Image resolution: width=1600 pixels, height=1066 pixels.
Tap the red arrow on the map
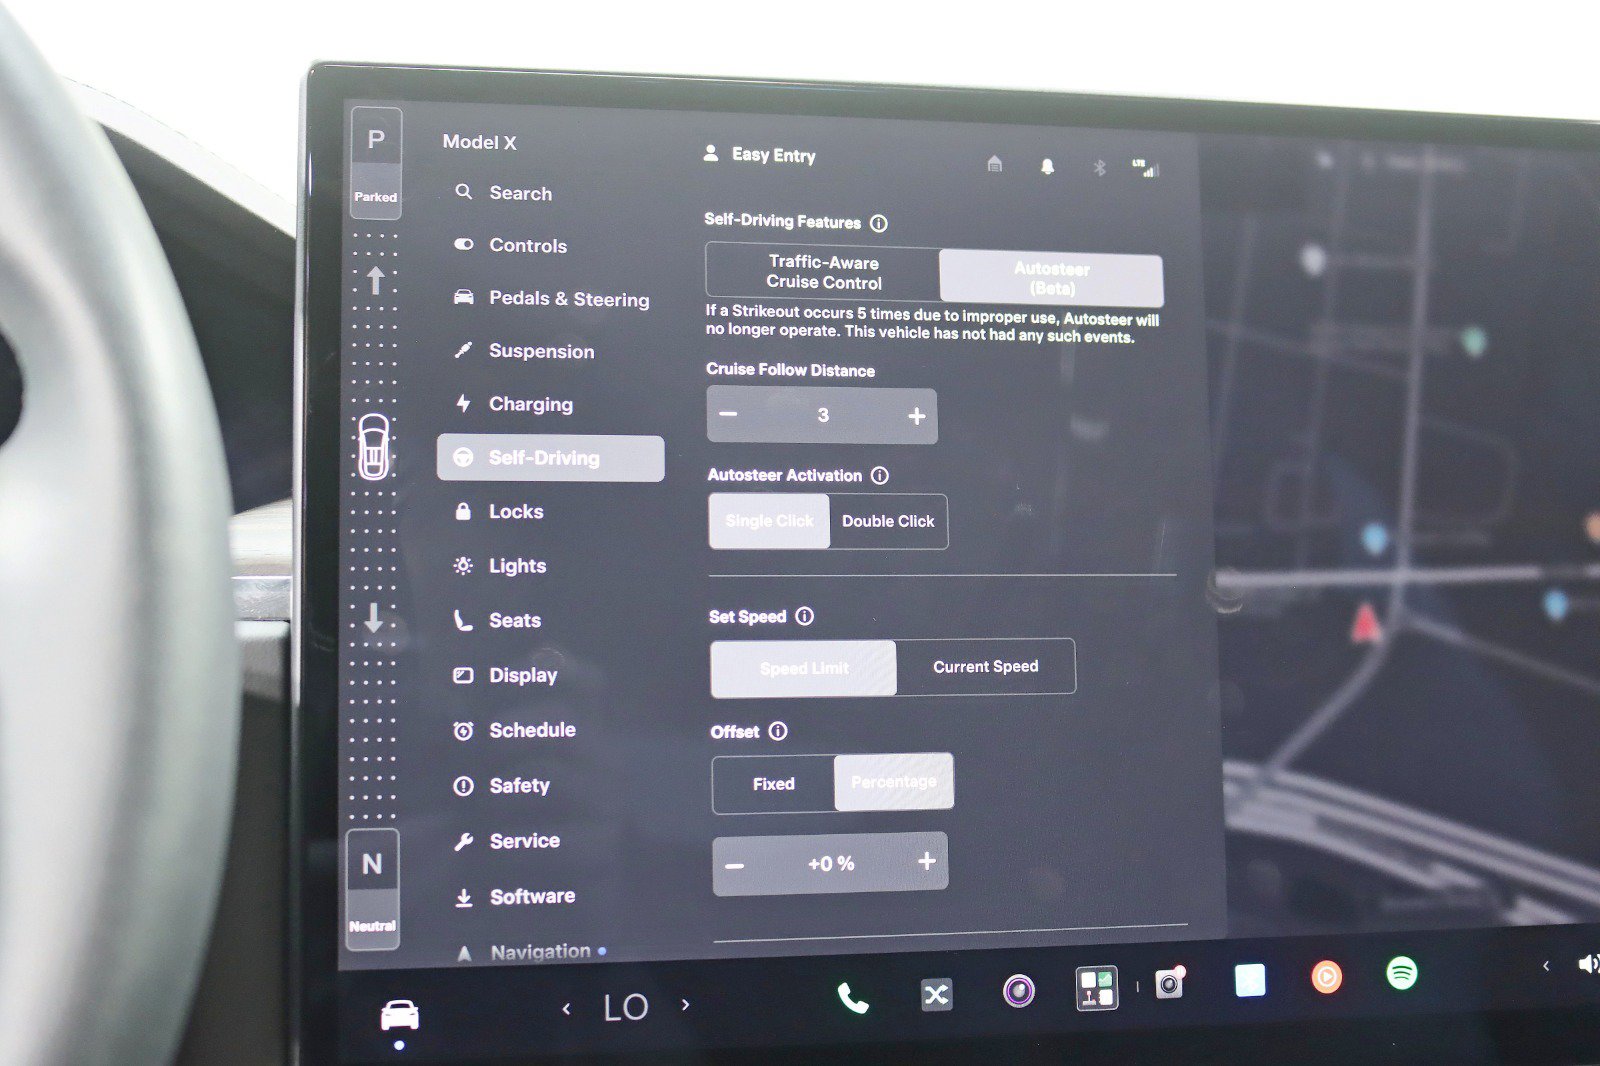pos(1365,622)
